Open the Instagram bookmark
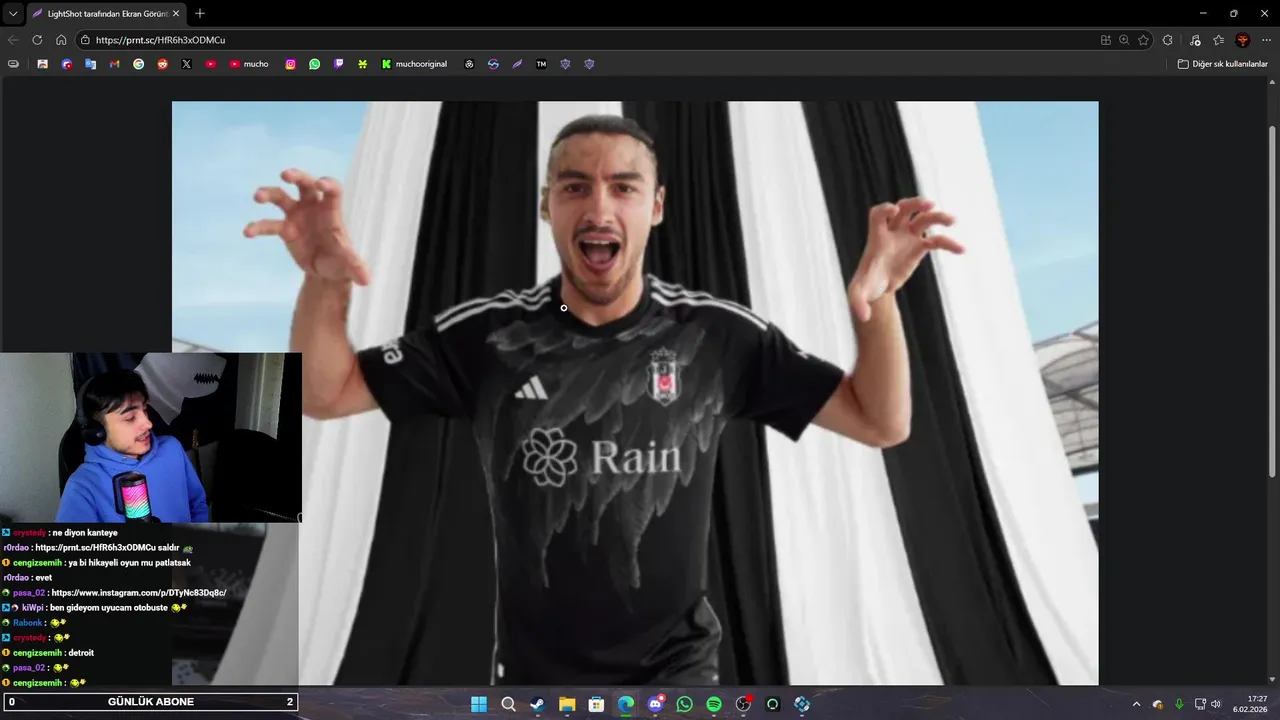Screen dimensions: 1280x720 [x=291, y=64]
